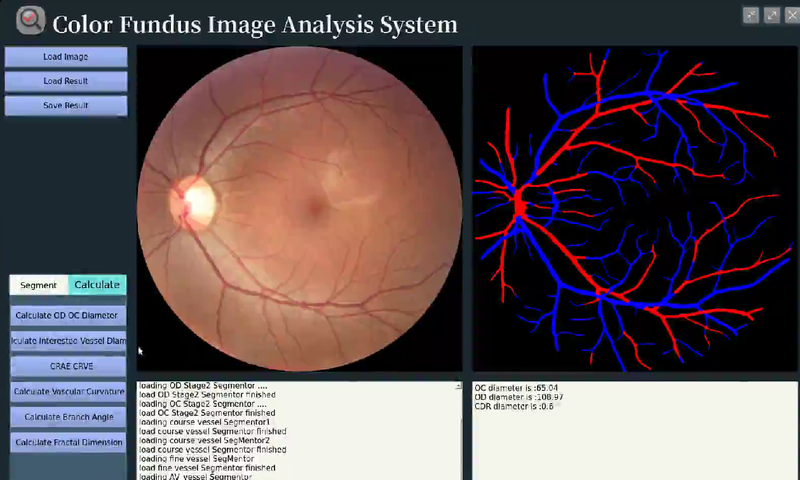Viewport: 800px width, 480px height.
Task: Click the Load Image button
Action: click(x=66, y=57)
